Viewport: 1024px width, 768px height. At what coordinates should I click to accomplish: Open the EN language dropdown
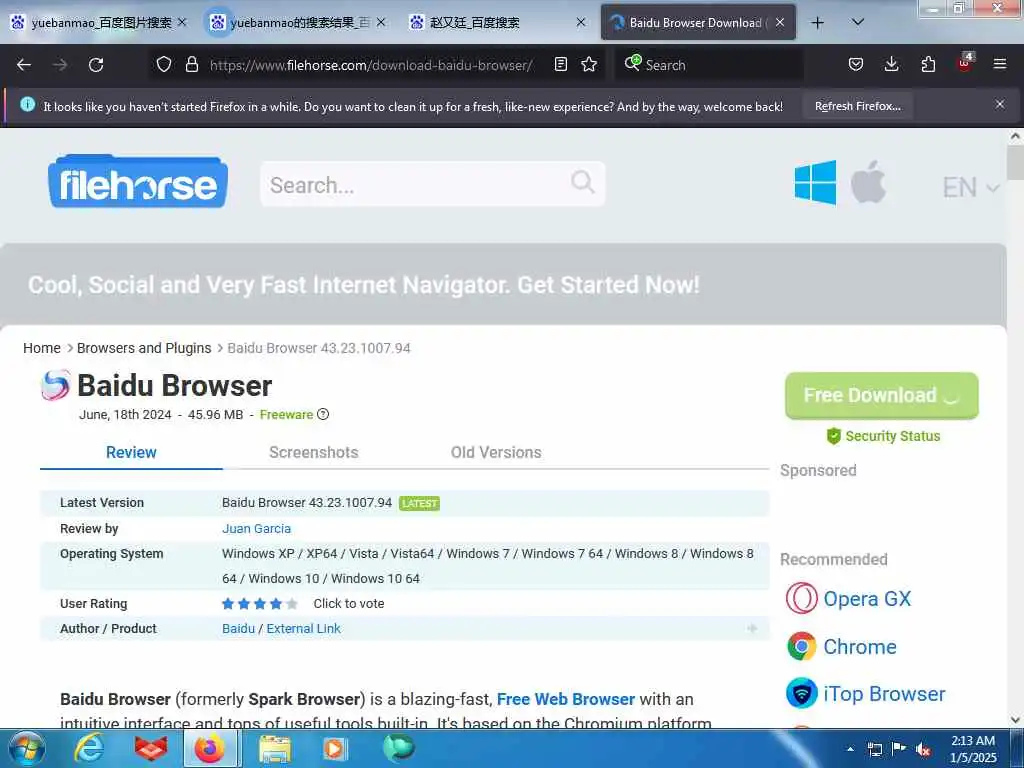[971, 188]
